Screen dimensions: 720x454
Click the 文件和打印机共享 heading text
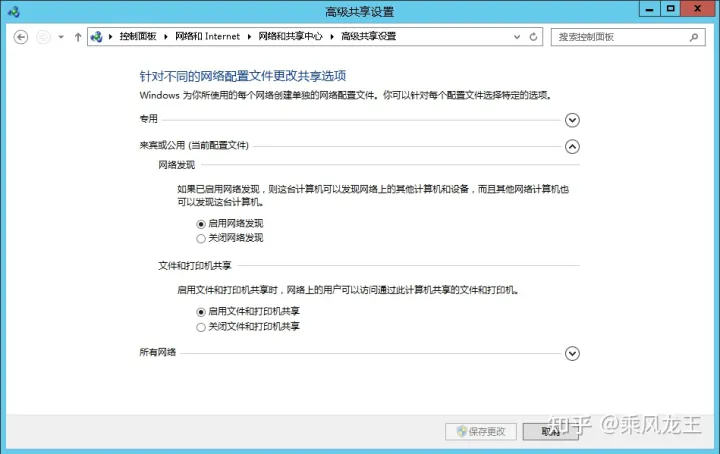click(195, 266)
